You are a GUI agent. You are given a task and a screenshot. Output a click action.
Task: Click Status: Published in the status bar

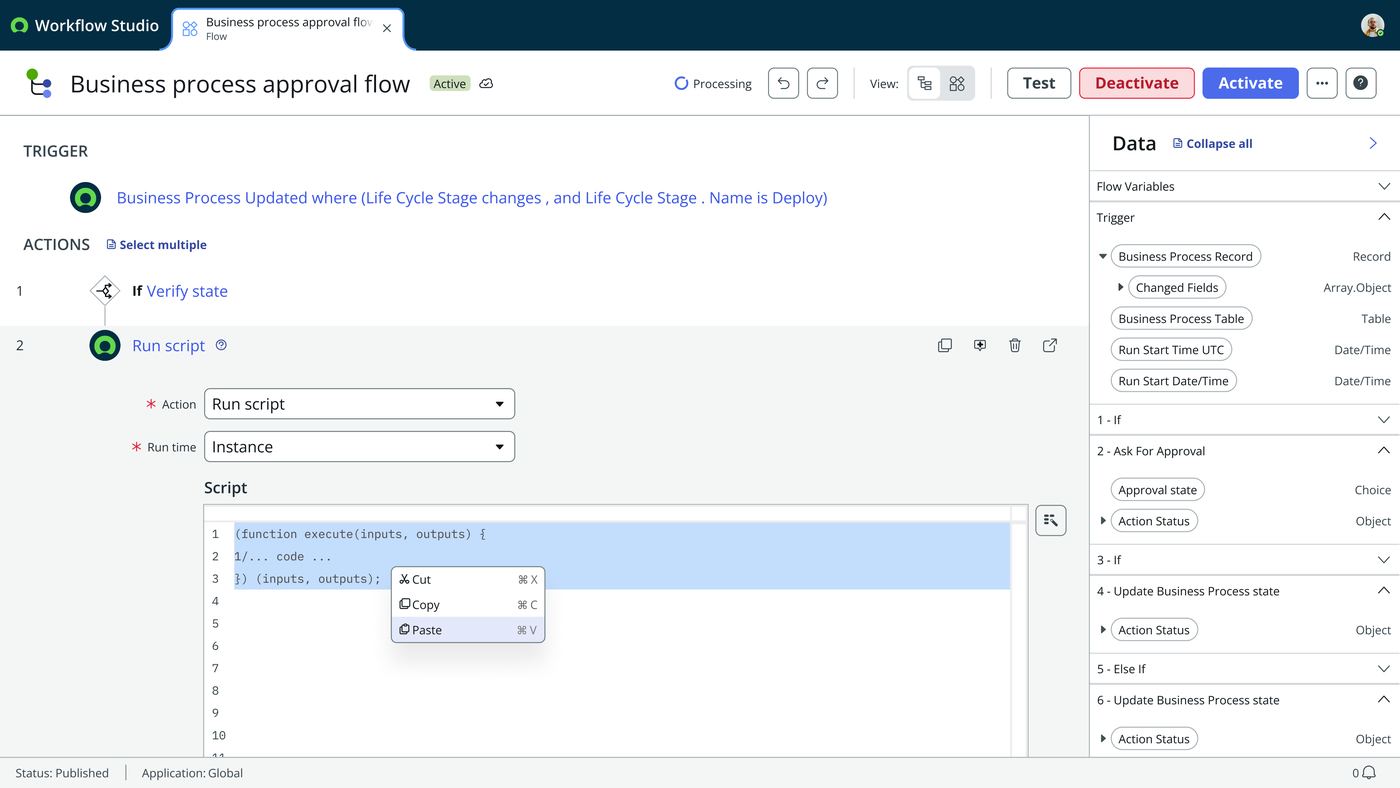[62, 773]
